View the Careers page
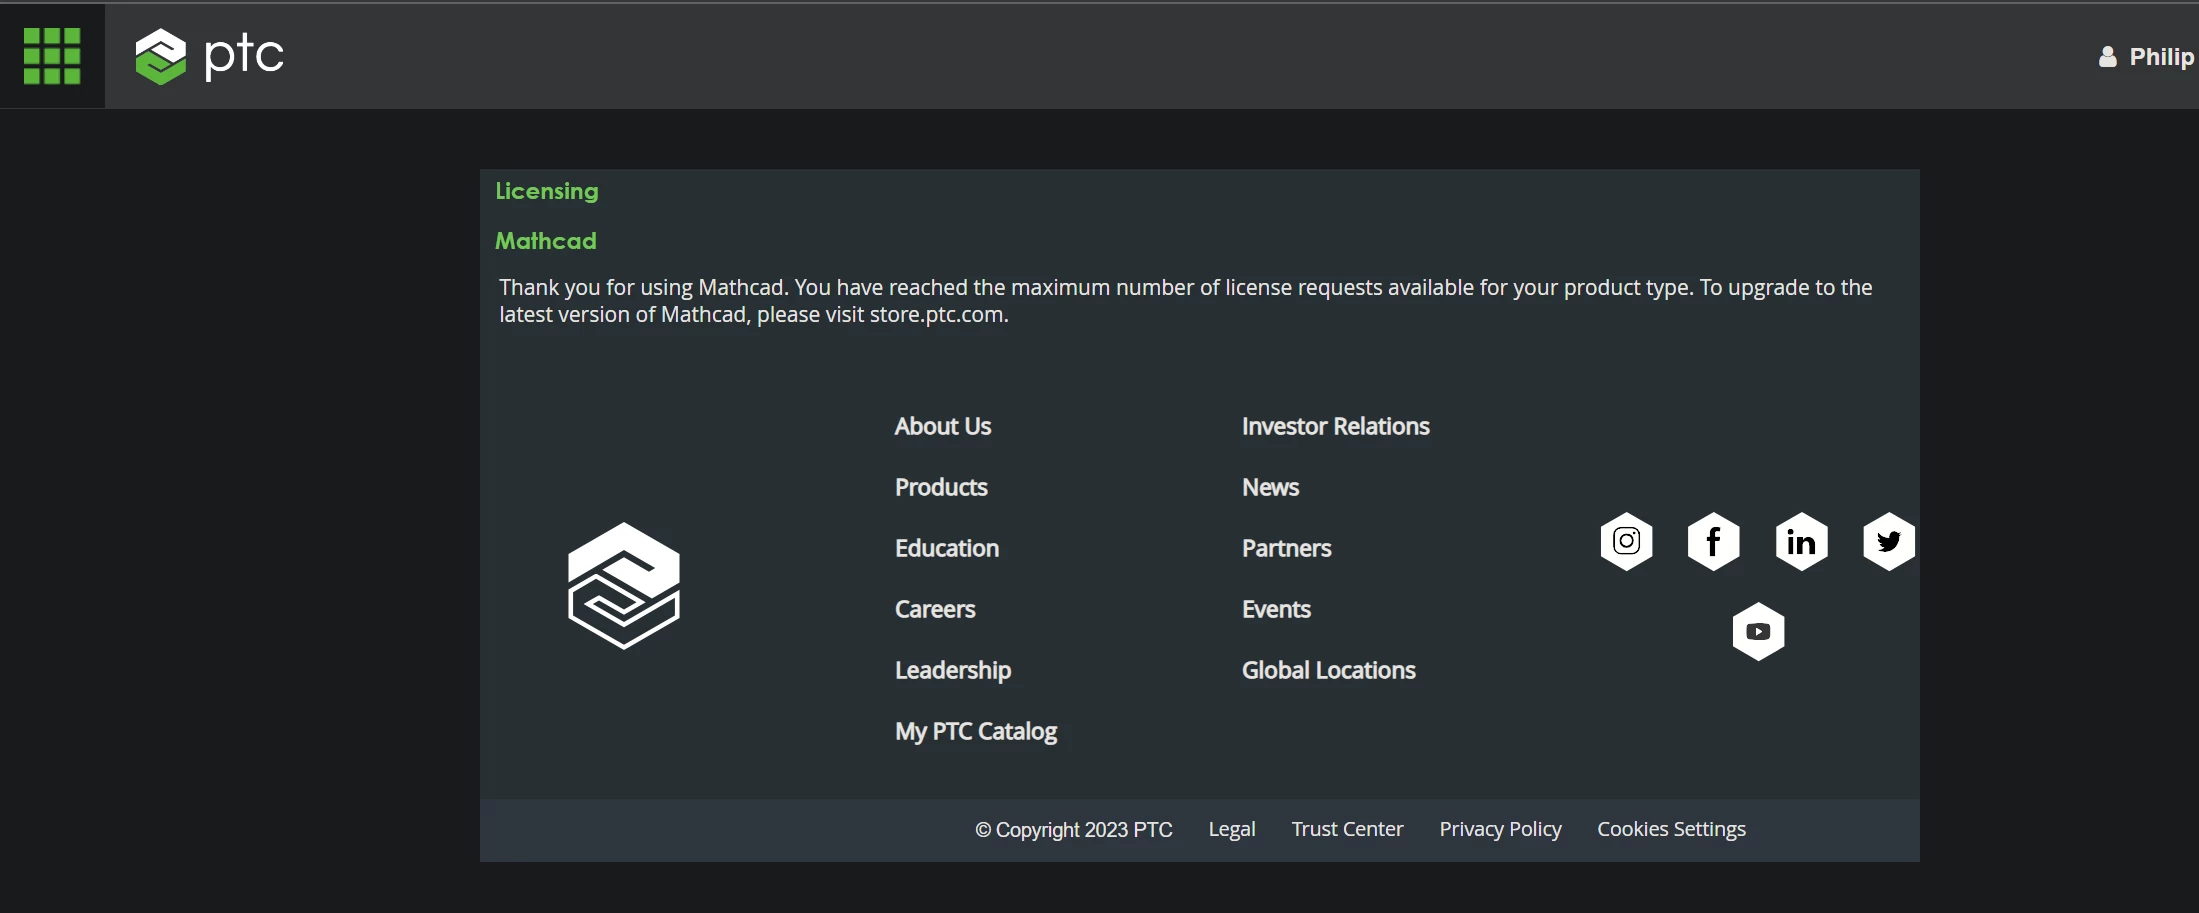 (x=935, y=610)
